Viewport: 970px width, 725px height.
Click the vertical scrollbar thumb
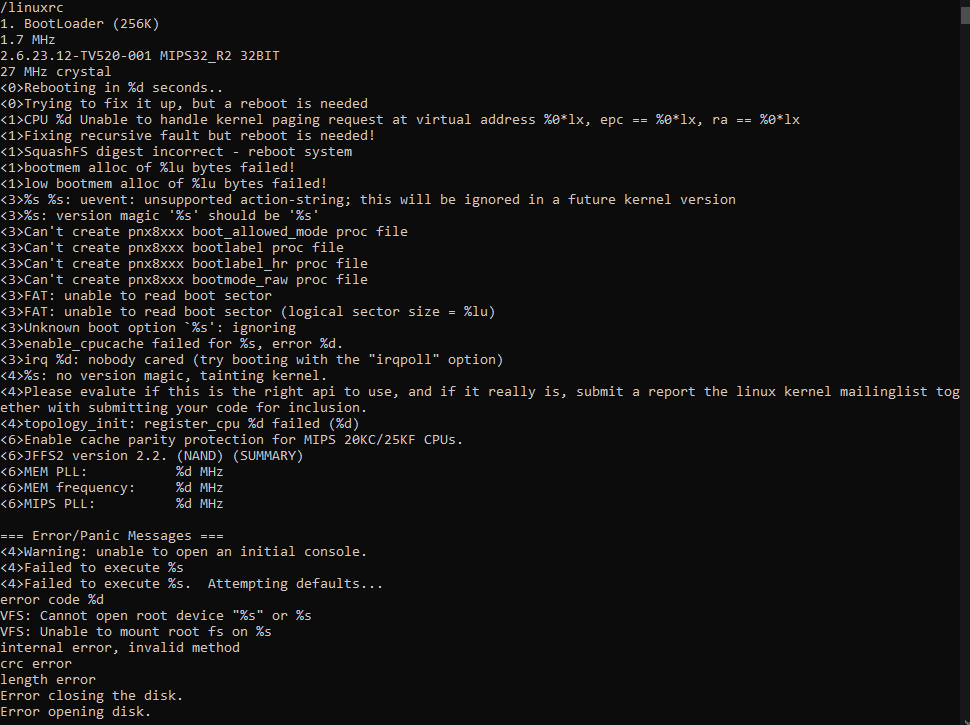[x=965, y=12]
